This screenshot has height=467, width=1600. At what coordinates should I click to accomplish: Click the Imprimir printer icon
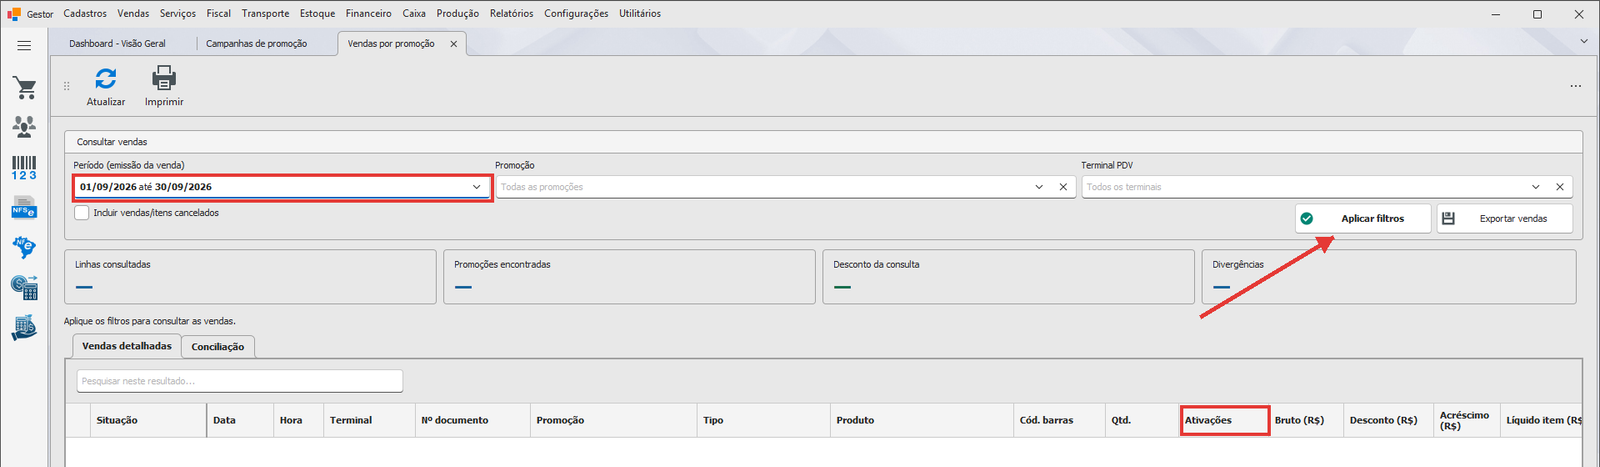164,78
